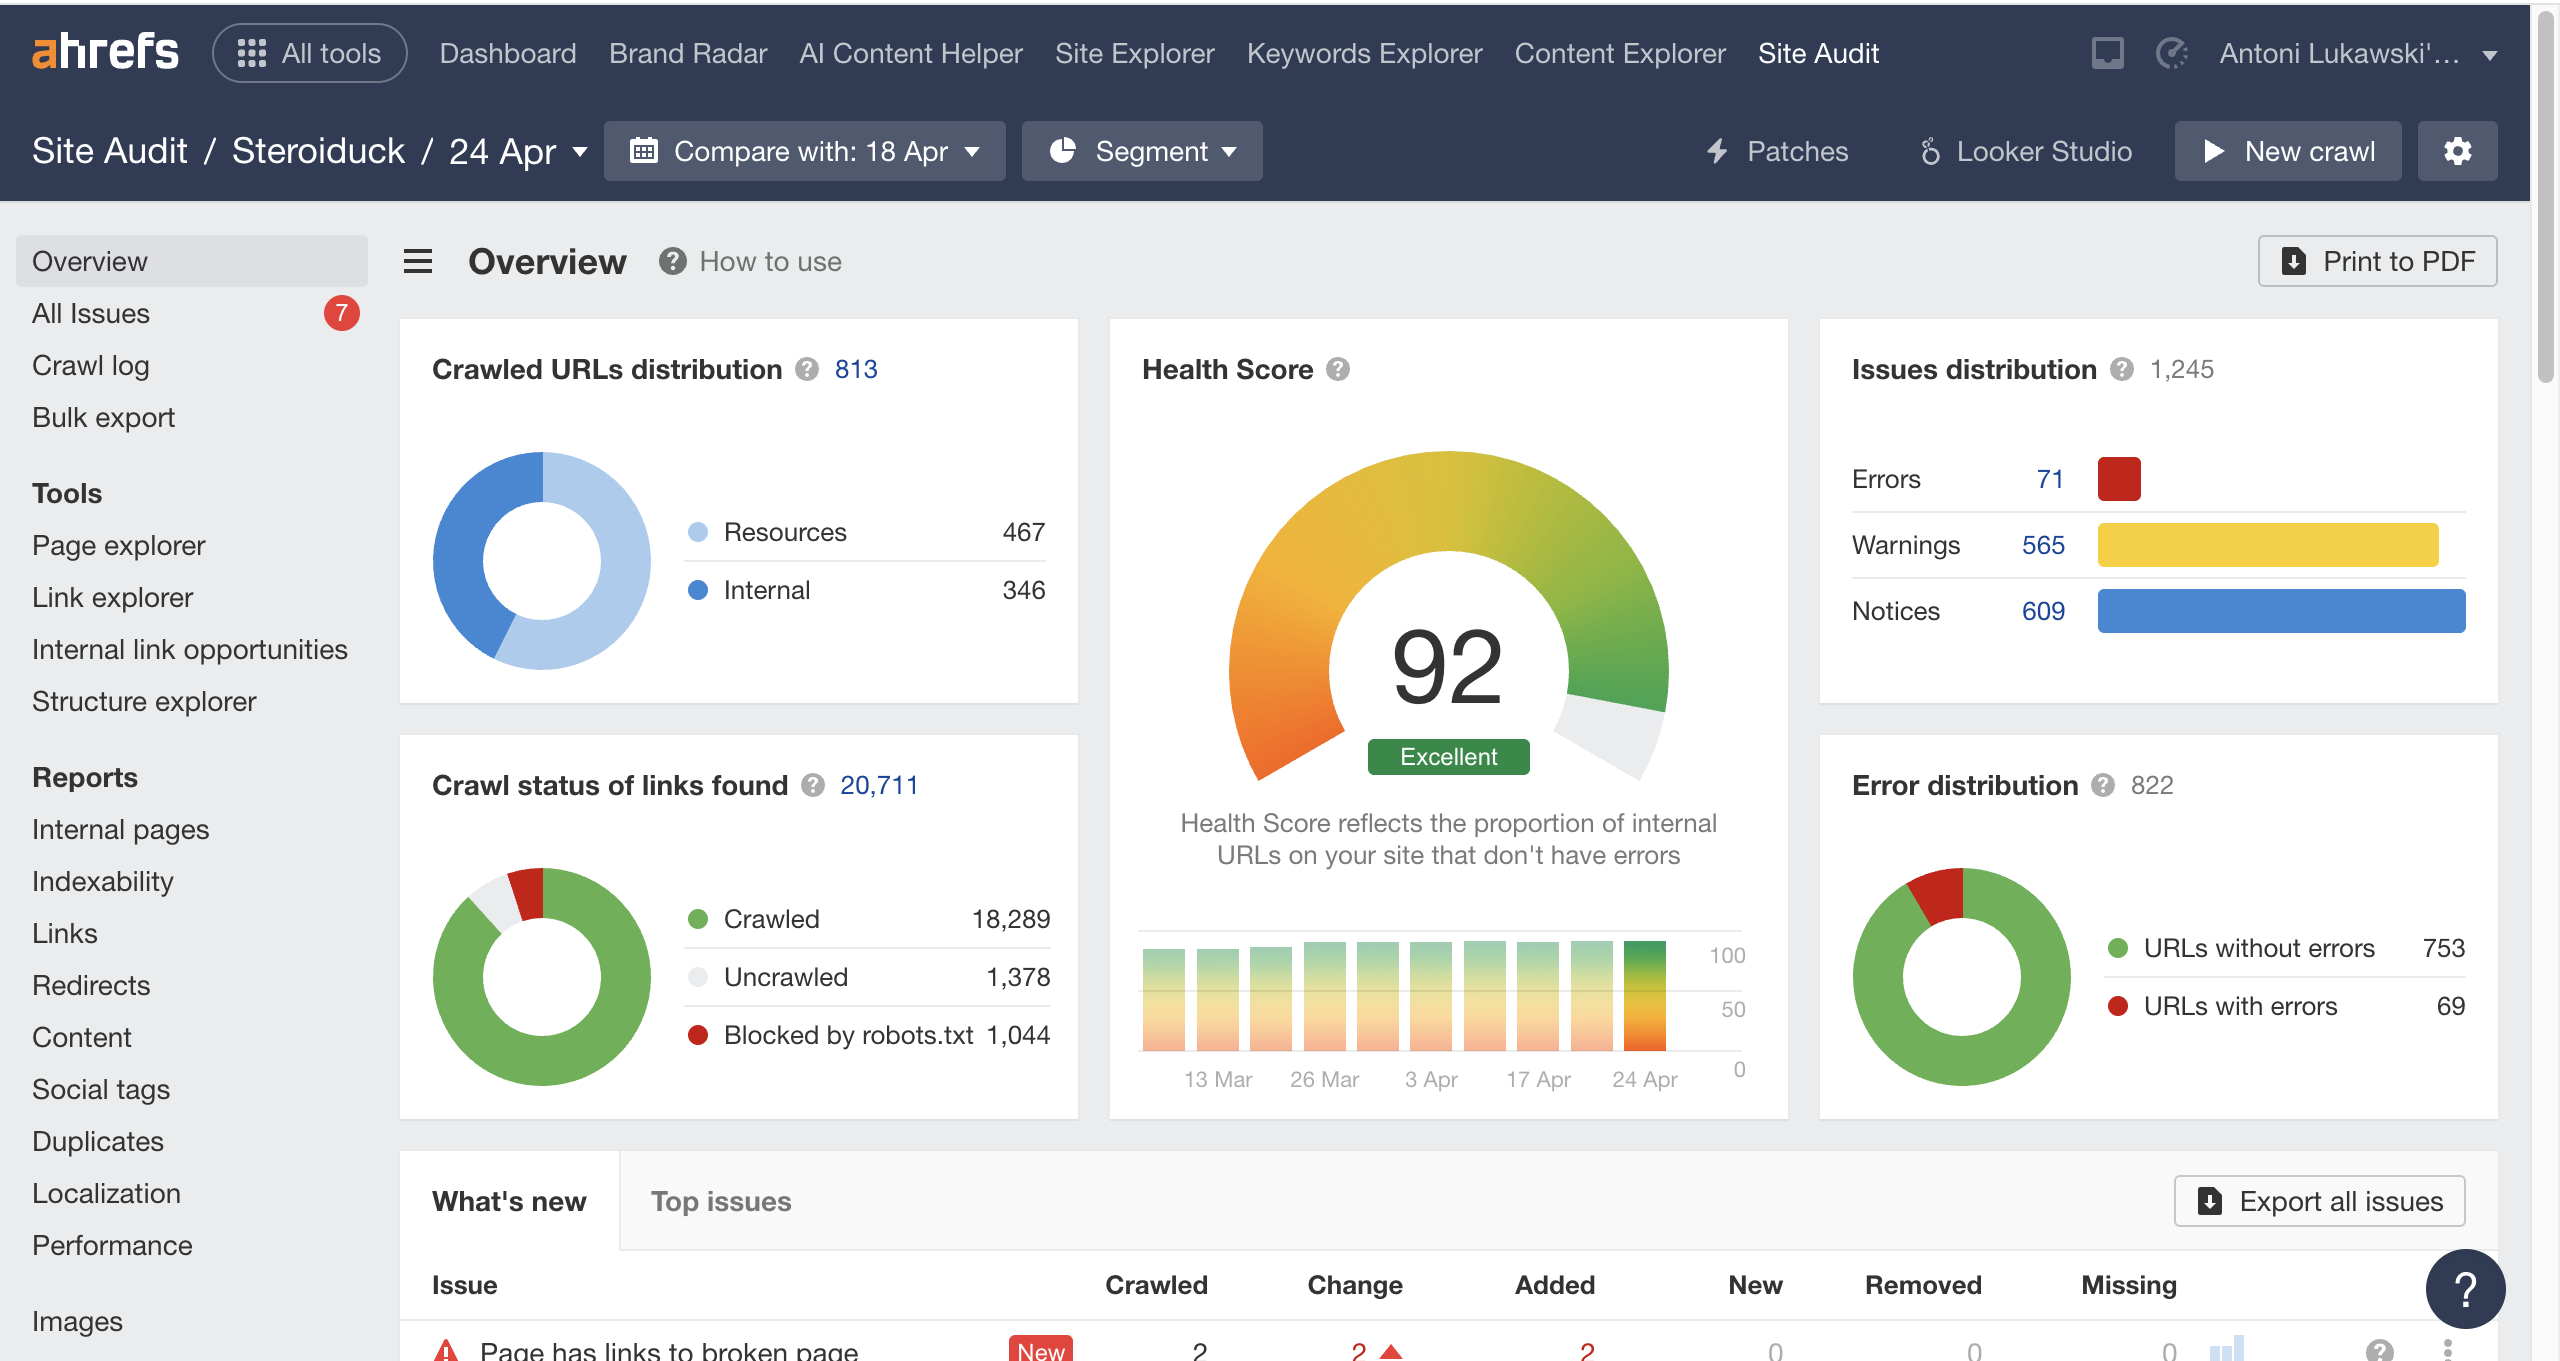2560x1361 pixels.
Task: Click the Health Score help question icon
Action: pyautogui.click(x=1338, y=369)
